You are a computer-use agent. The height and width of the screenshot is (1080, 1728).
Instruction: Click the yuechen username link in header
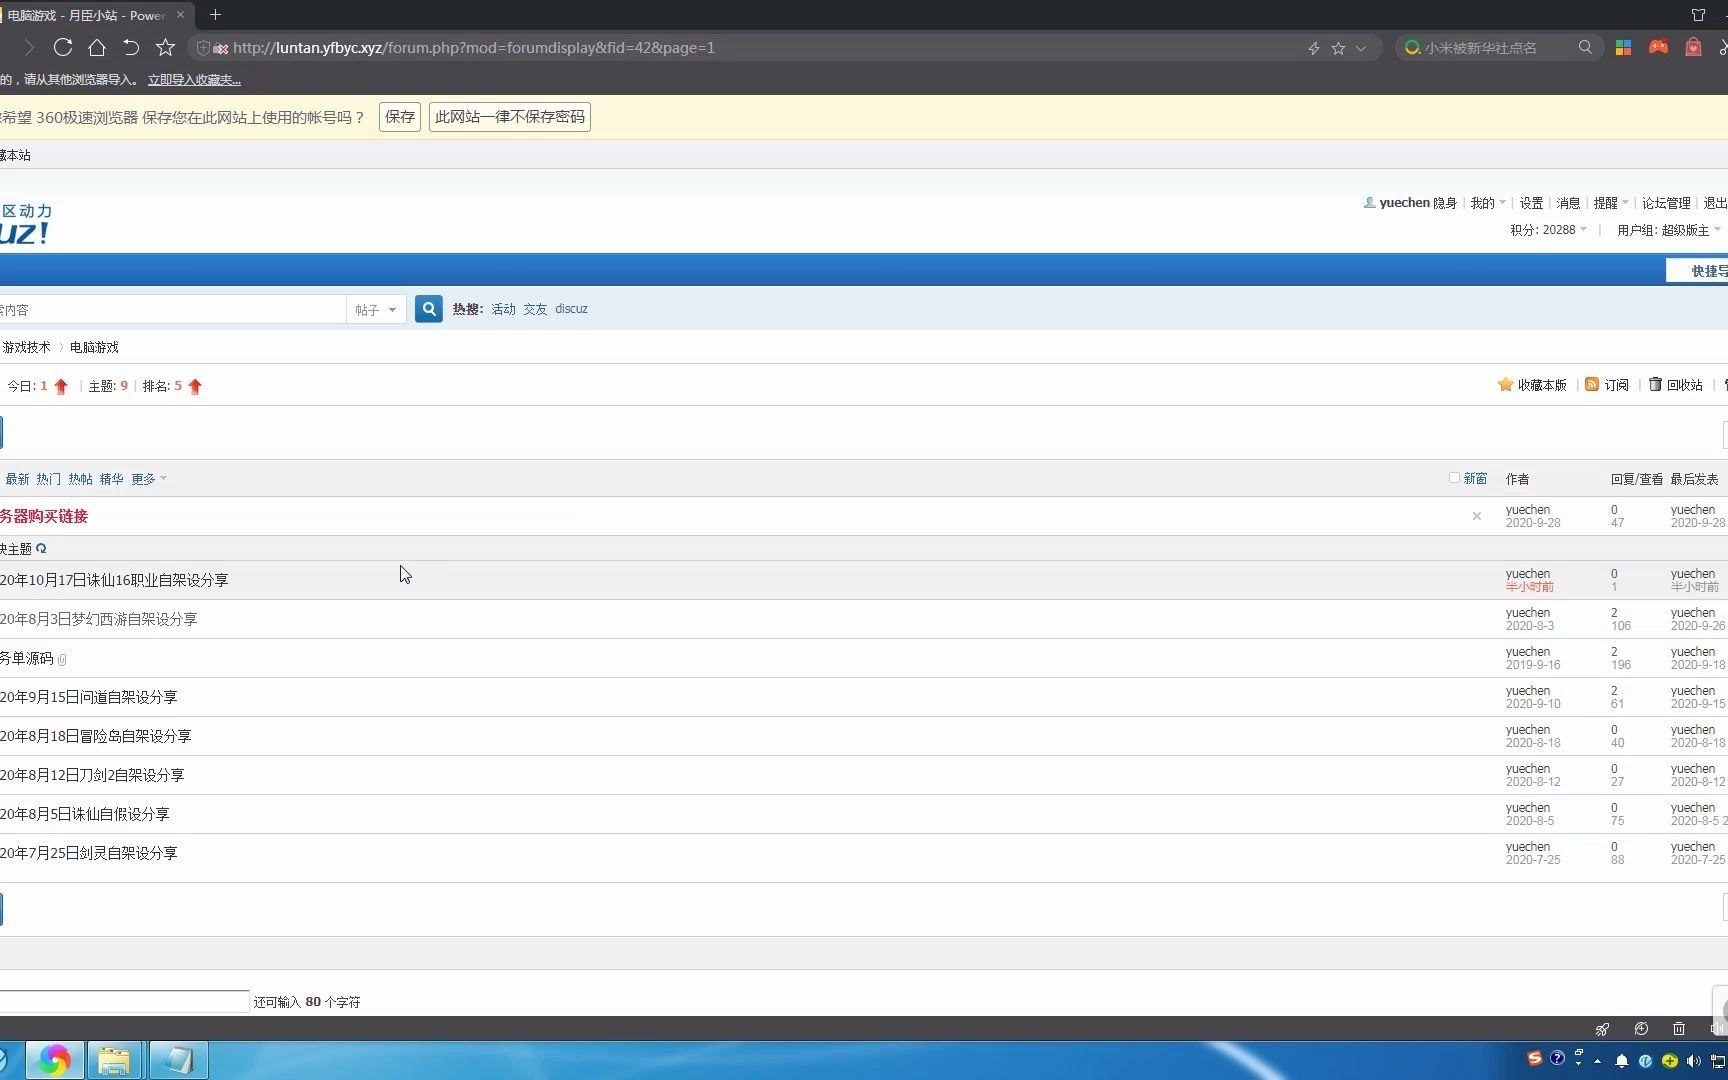1404,203
